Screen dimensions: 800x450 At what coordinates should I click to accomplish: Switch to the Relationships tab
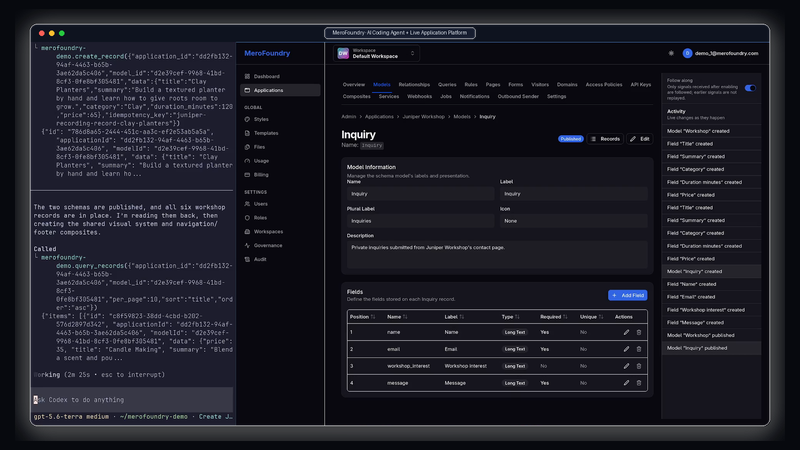point(414,85)
